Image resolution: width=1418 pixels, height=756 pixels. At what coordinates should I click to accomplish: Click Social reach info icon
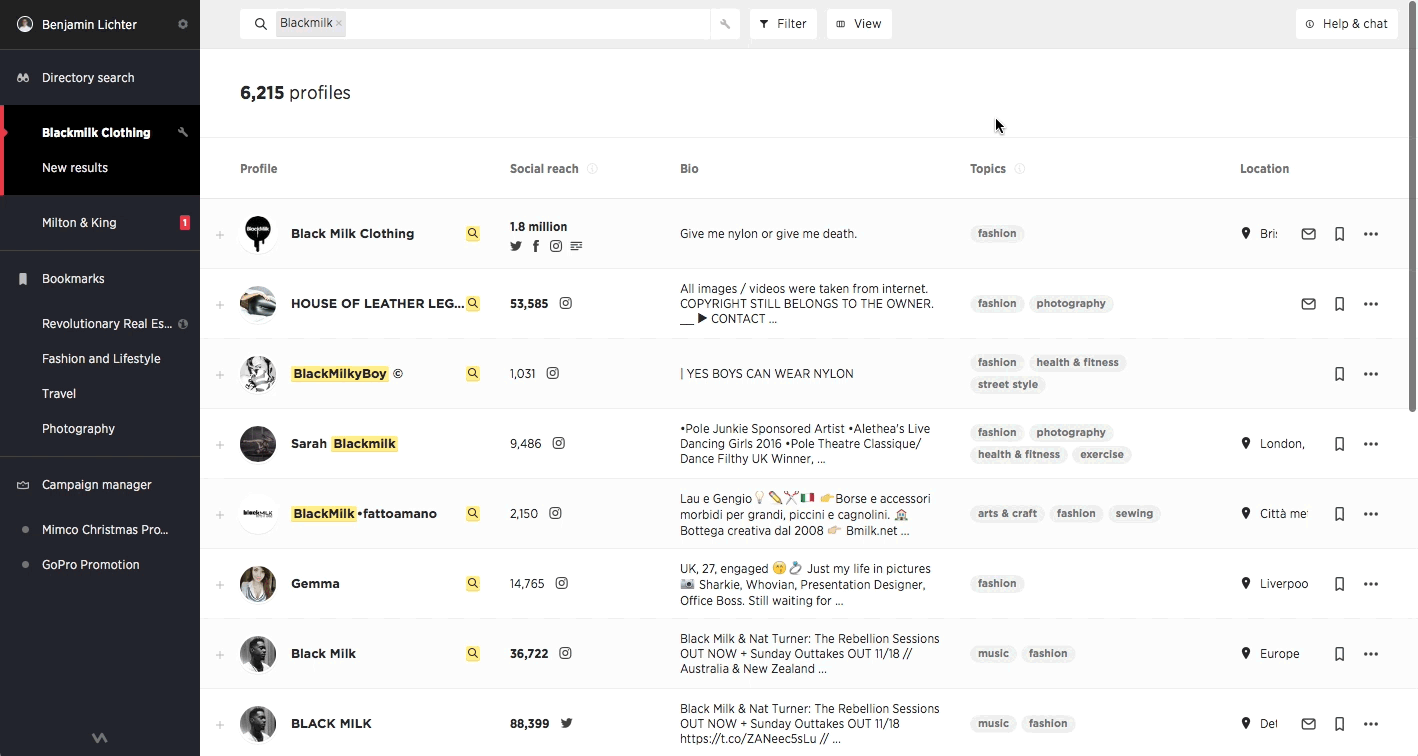point(592,169)
